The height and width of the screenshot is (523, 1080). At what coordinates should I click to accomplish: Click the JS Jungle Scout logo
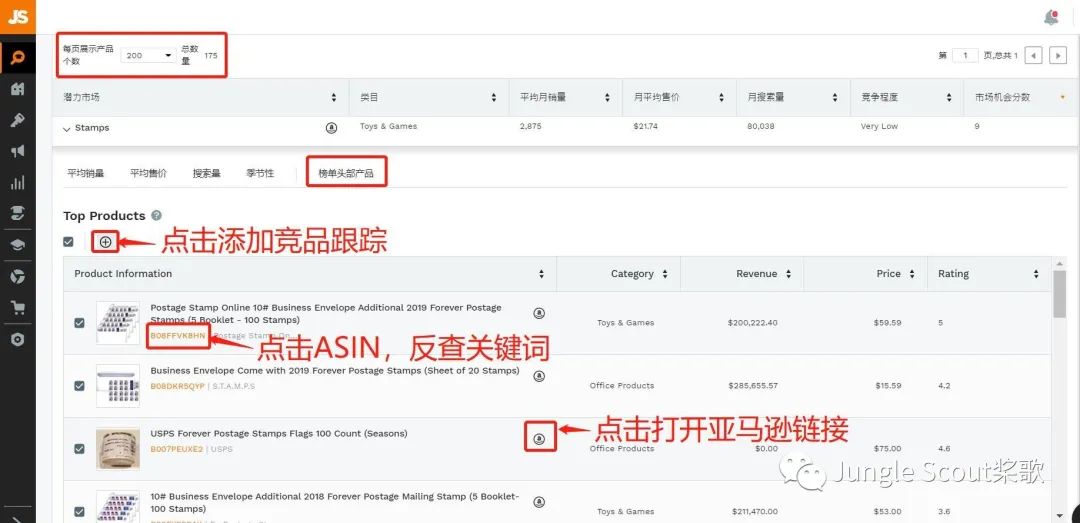pos(17,17)
